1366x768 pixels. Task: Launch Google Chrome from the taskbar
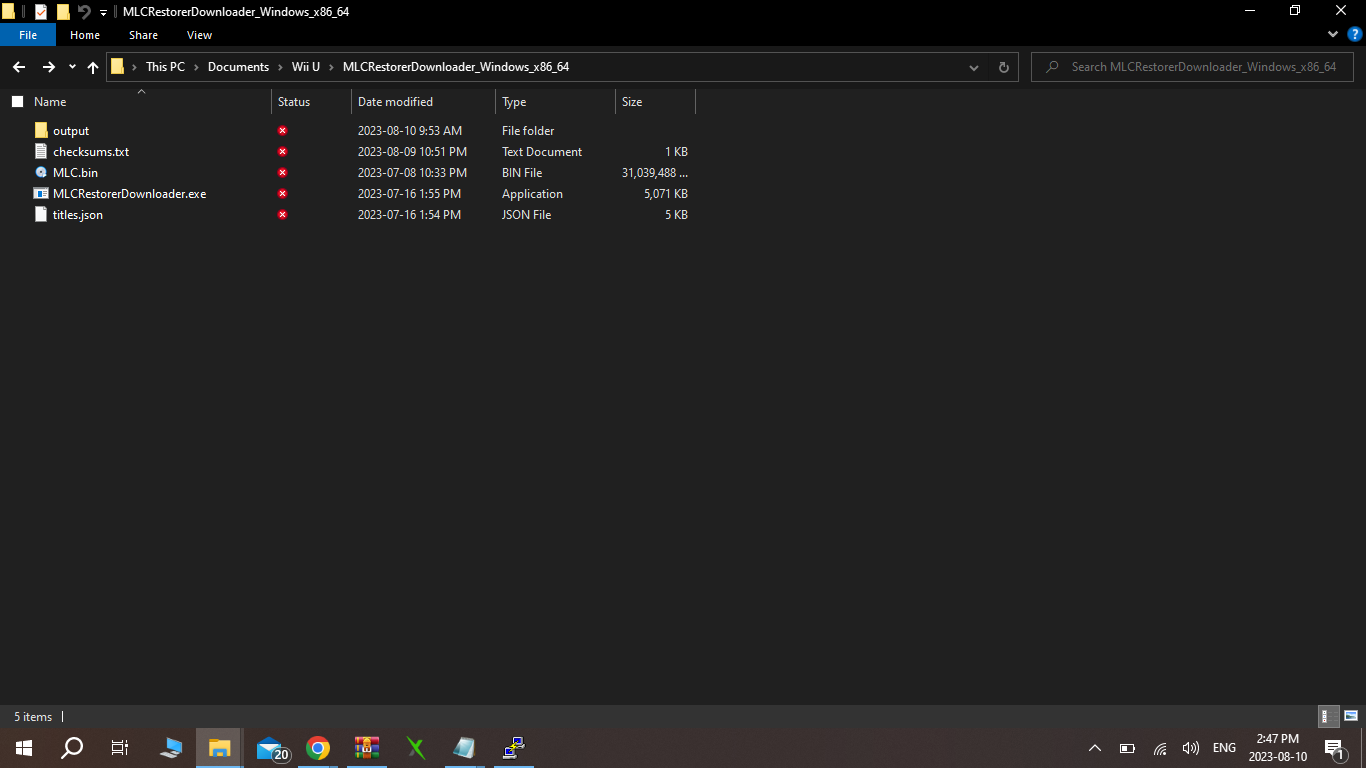[318, 748]
